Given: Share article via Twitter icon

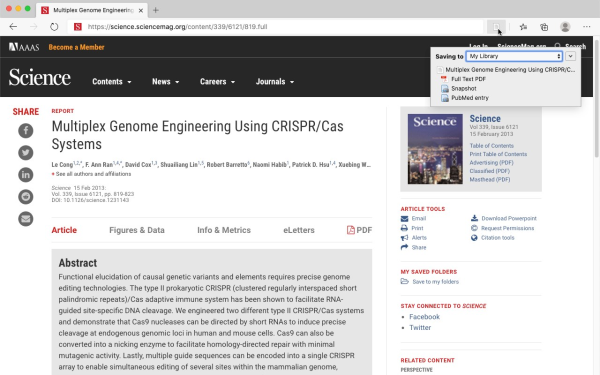Looking at the screenshot, I should click(x=26, y=153).
